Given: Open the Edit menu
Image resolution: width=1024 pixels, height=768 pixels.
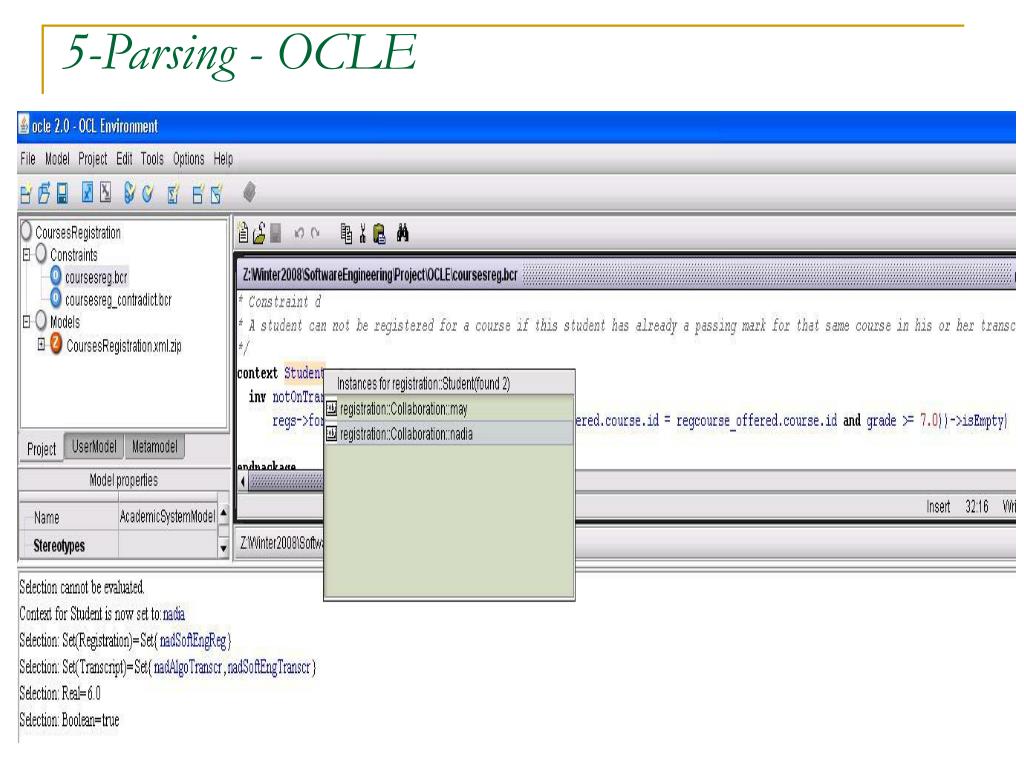Looking at the screenshot, I should [x=124, y=159].
